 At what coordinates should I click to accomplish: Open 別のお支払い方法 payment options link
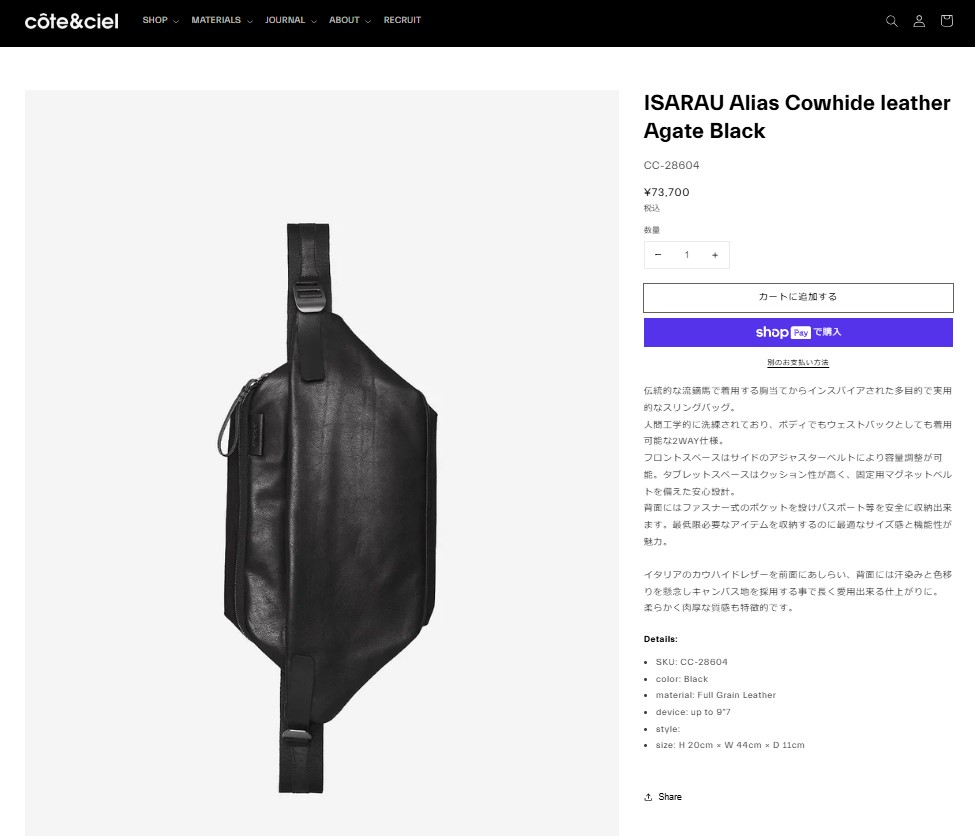point(798,362)
